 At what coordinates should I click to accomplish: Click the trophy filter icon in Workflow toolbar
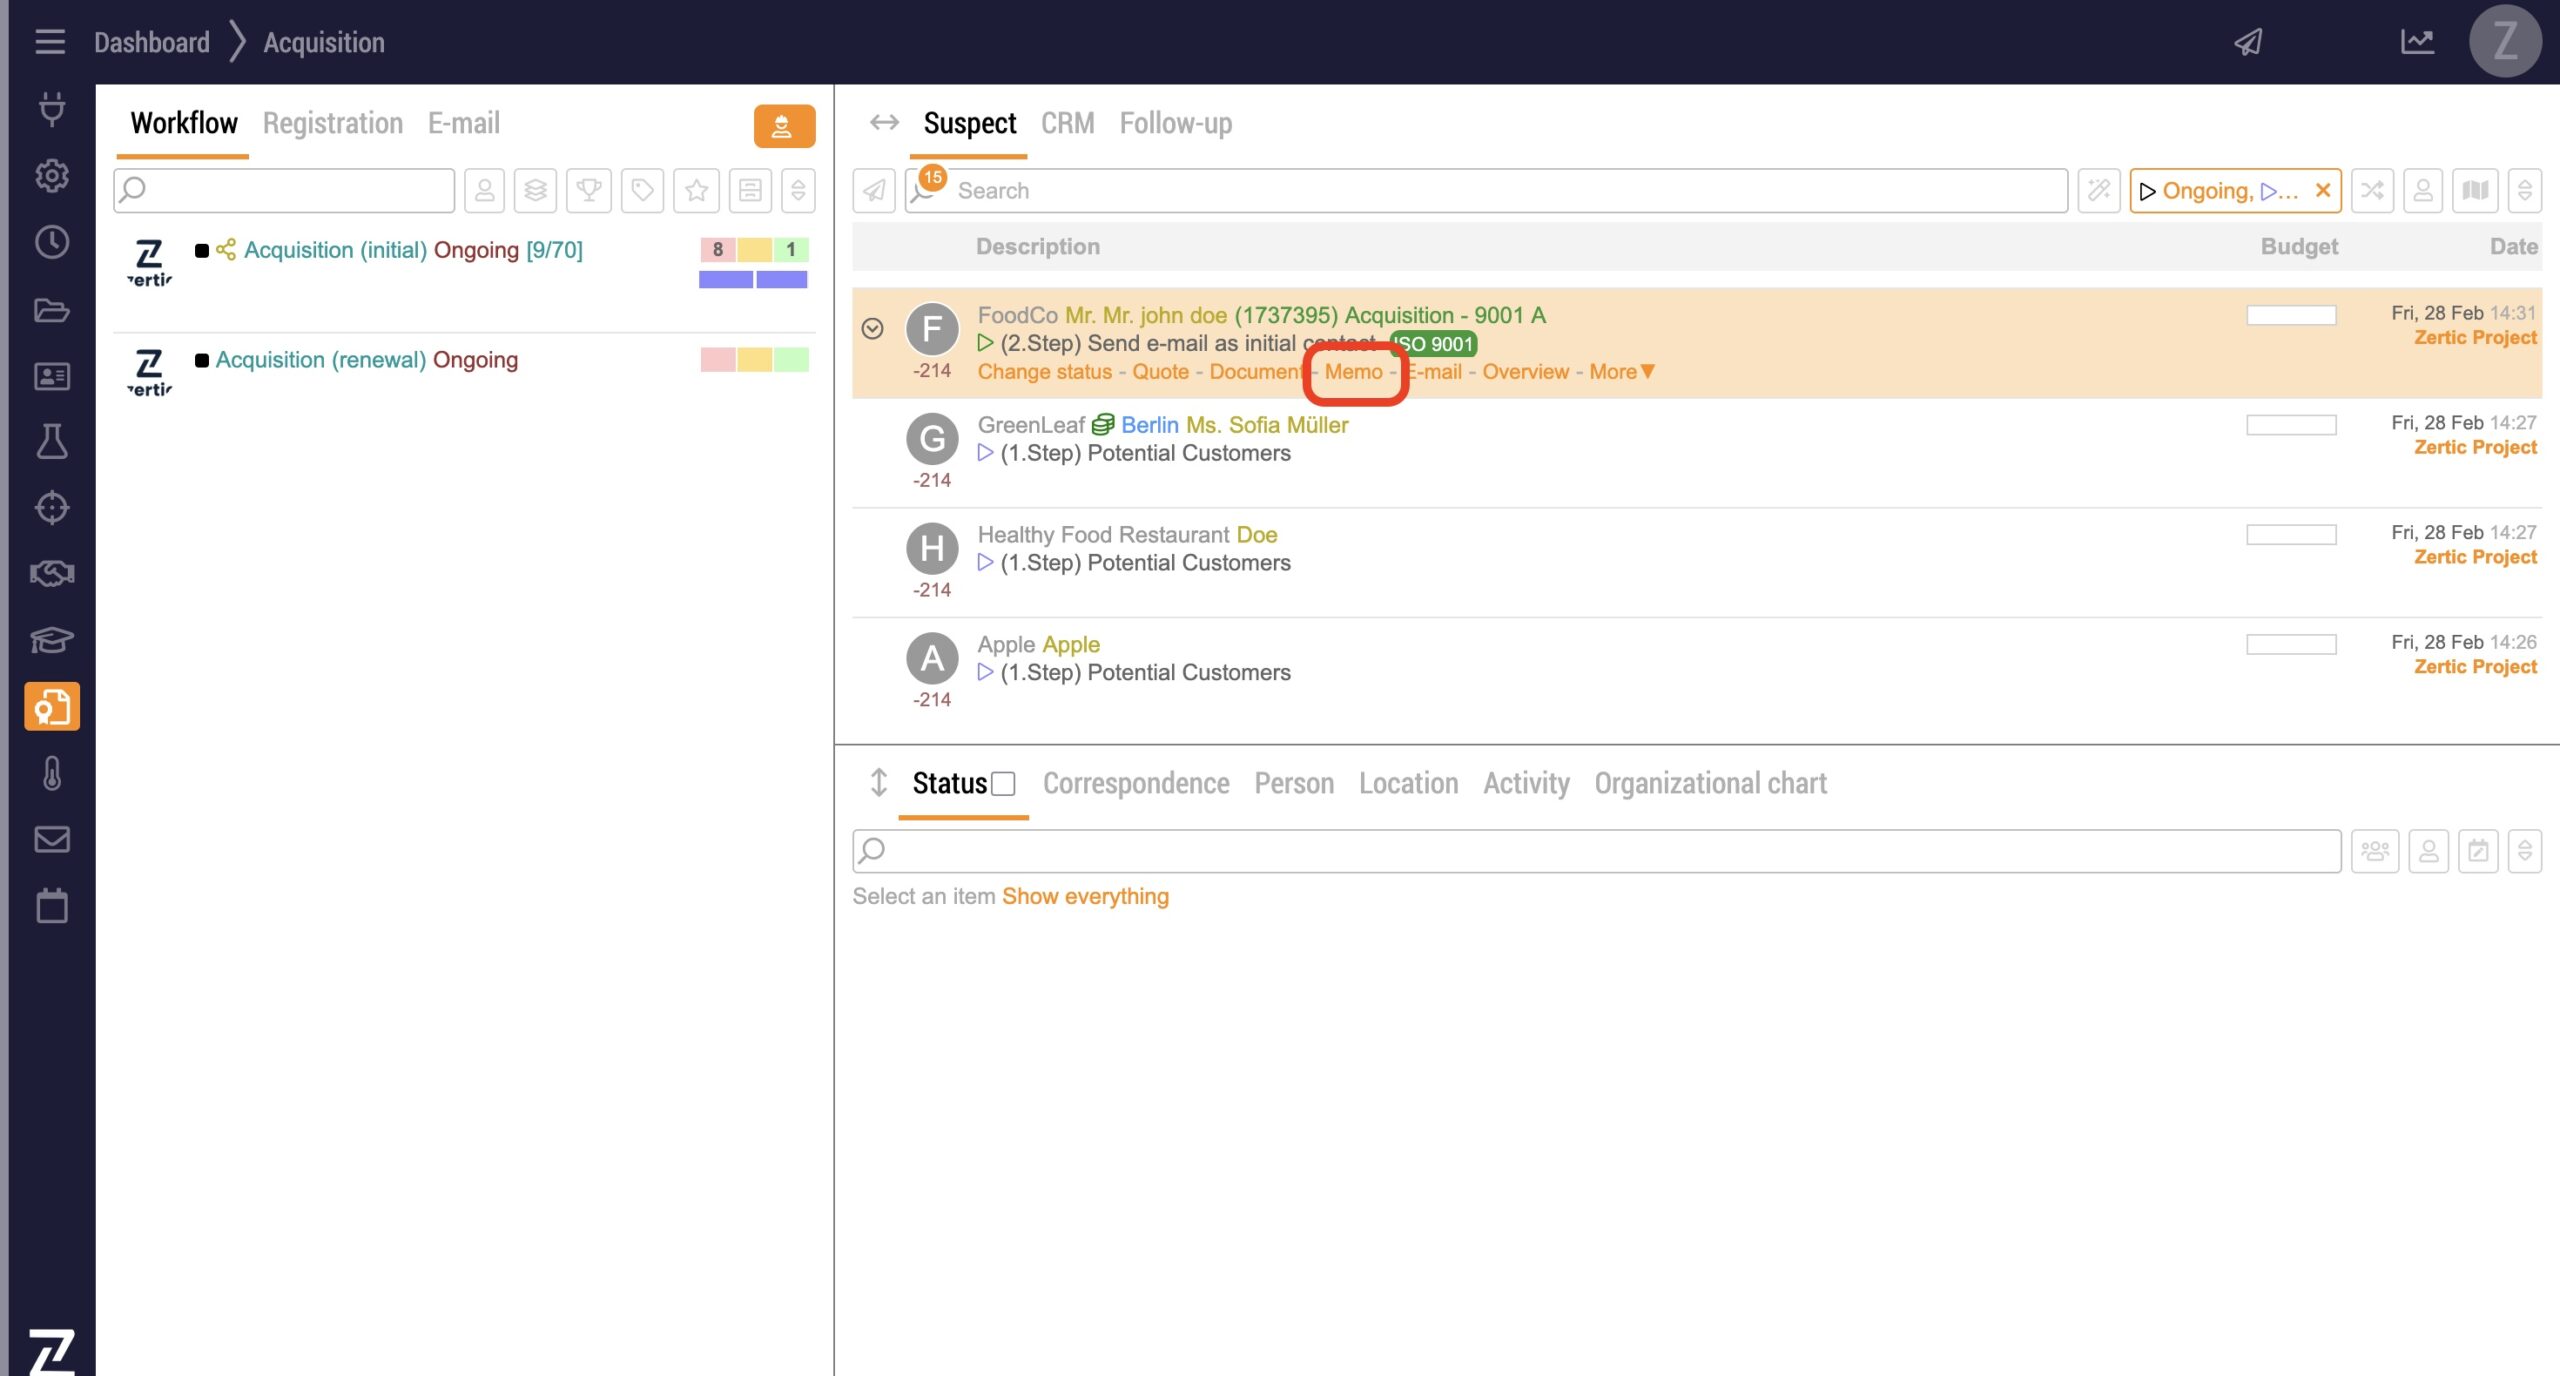point(589,190)
